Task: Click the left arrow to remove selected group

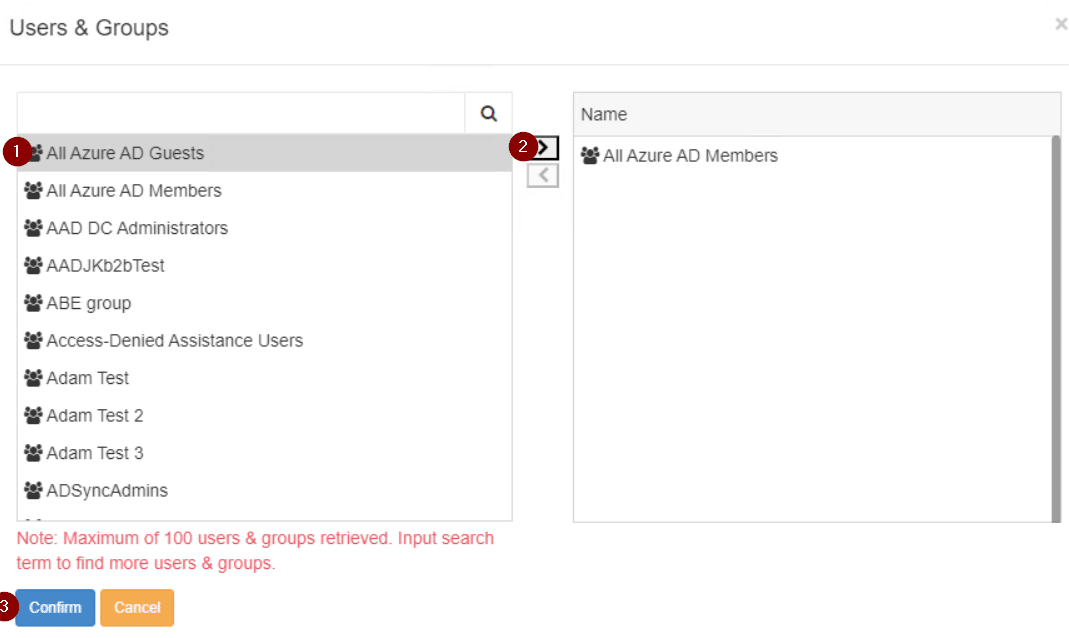Action: [x=541, y=174]
